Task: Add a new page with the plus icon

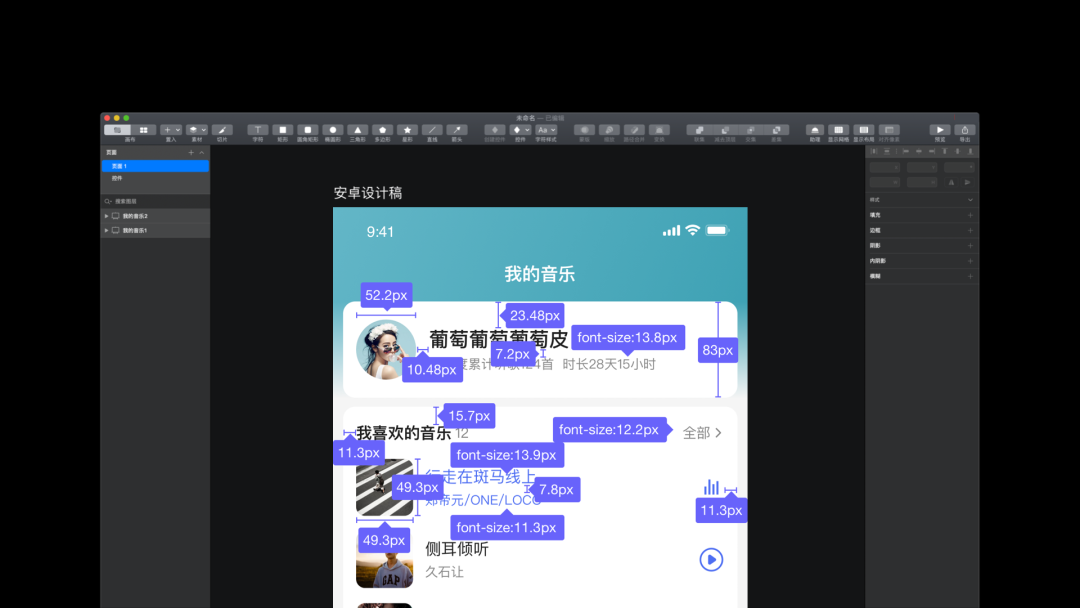Action: [x=191, y=152]
